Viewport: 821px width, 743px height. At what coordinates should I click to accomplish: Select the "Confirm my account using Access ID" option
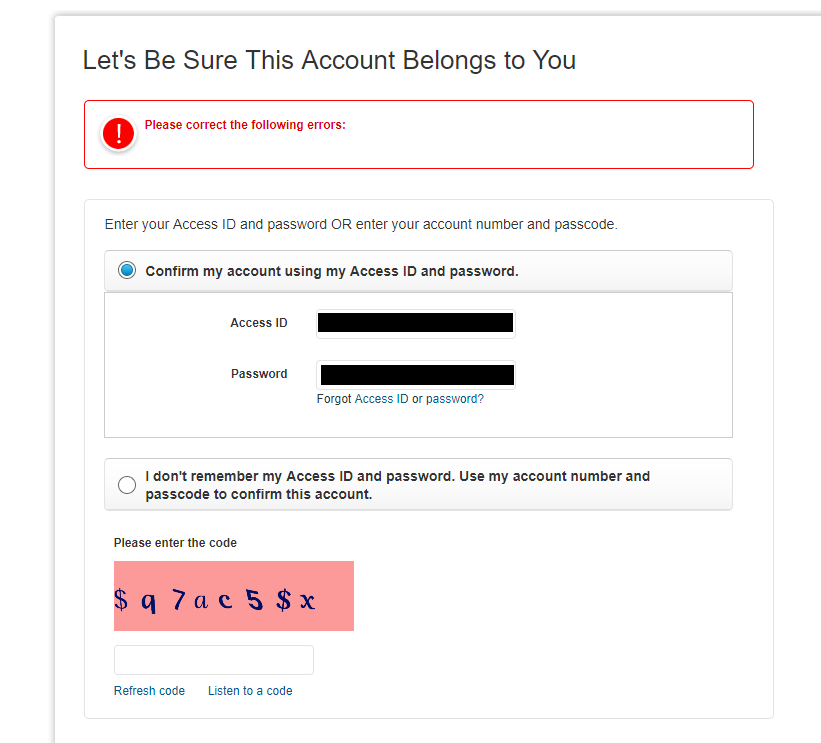click(x=126, y=269)
